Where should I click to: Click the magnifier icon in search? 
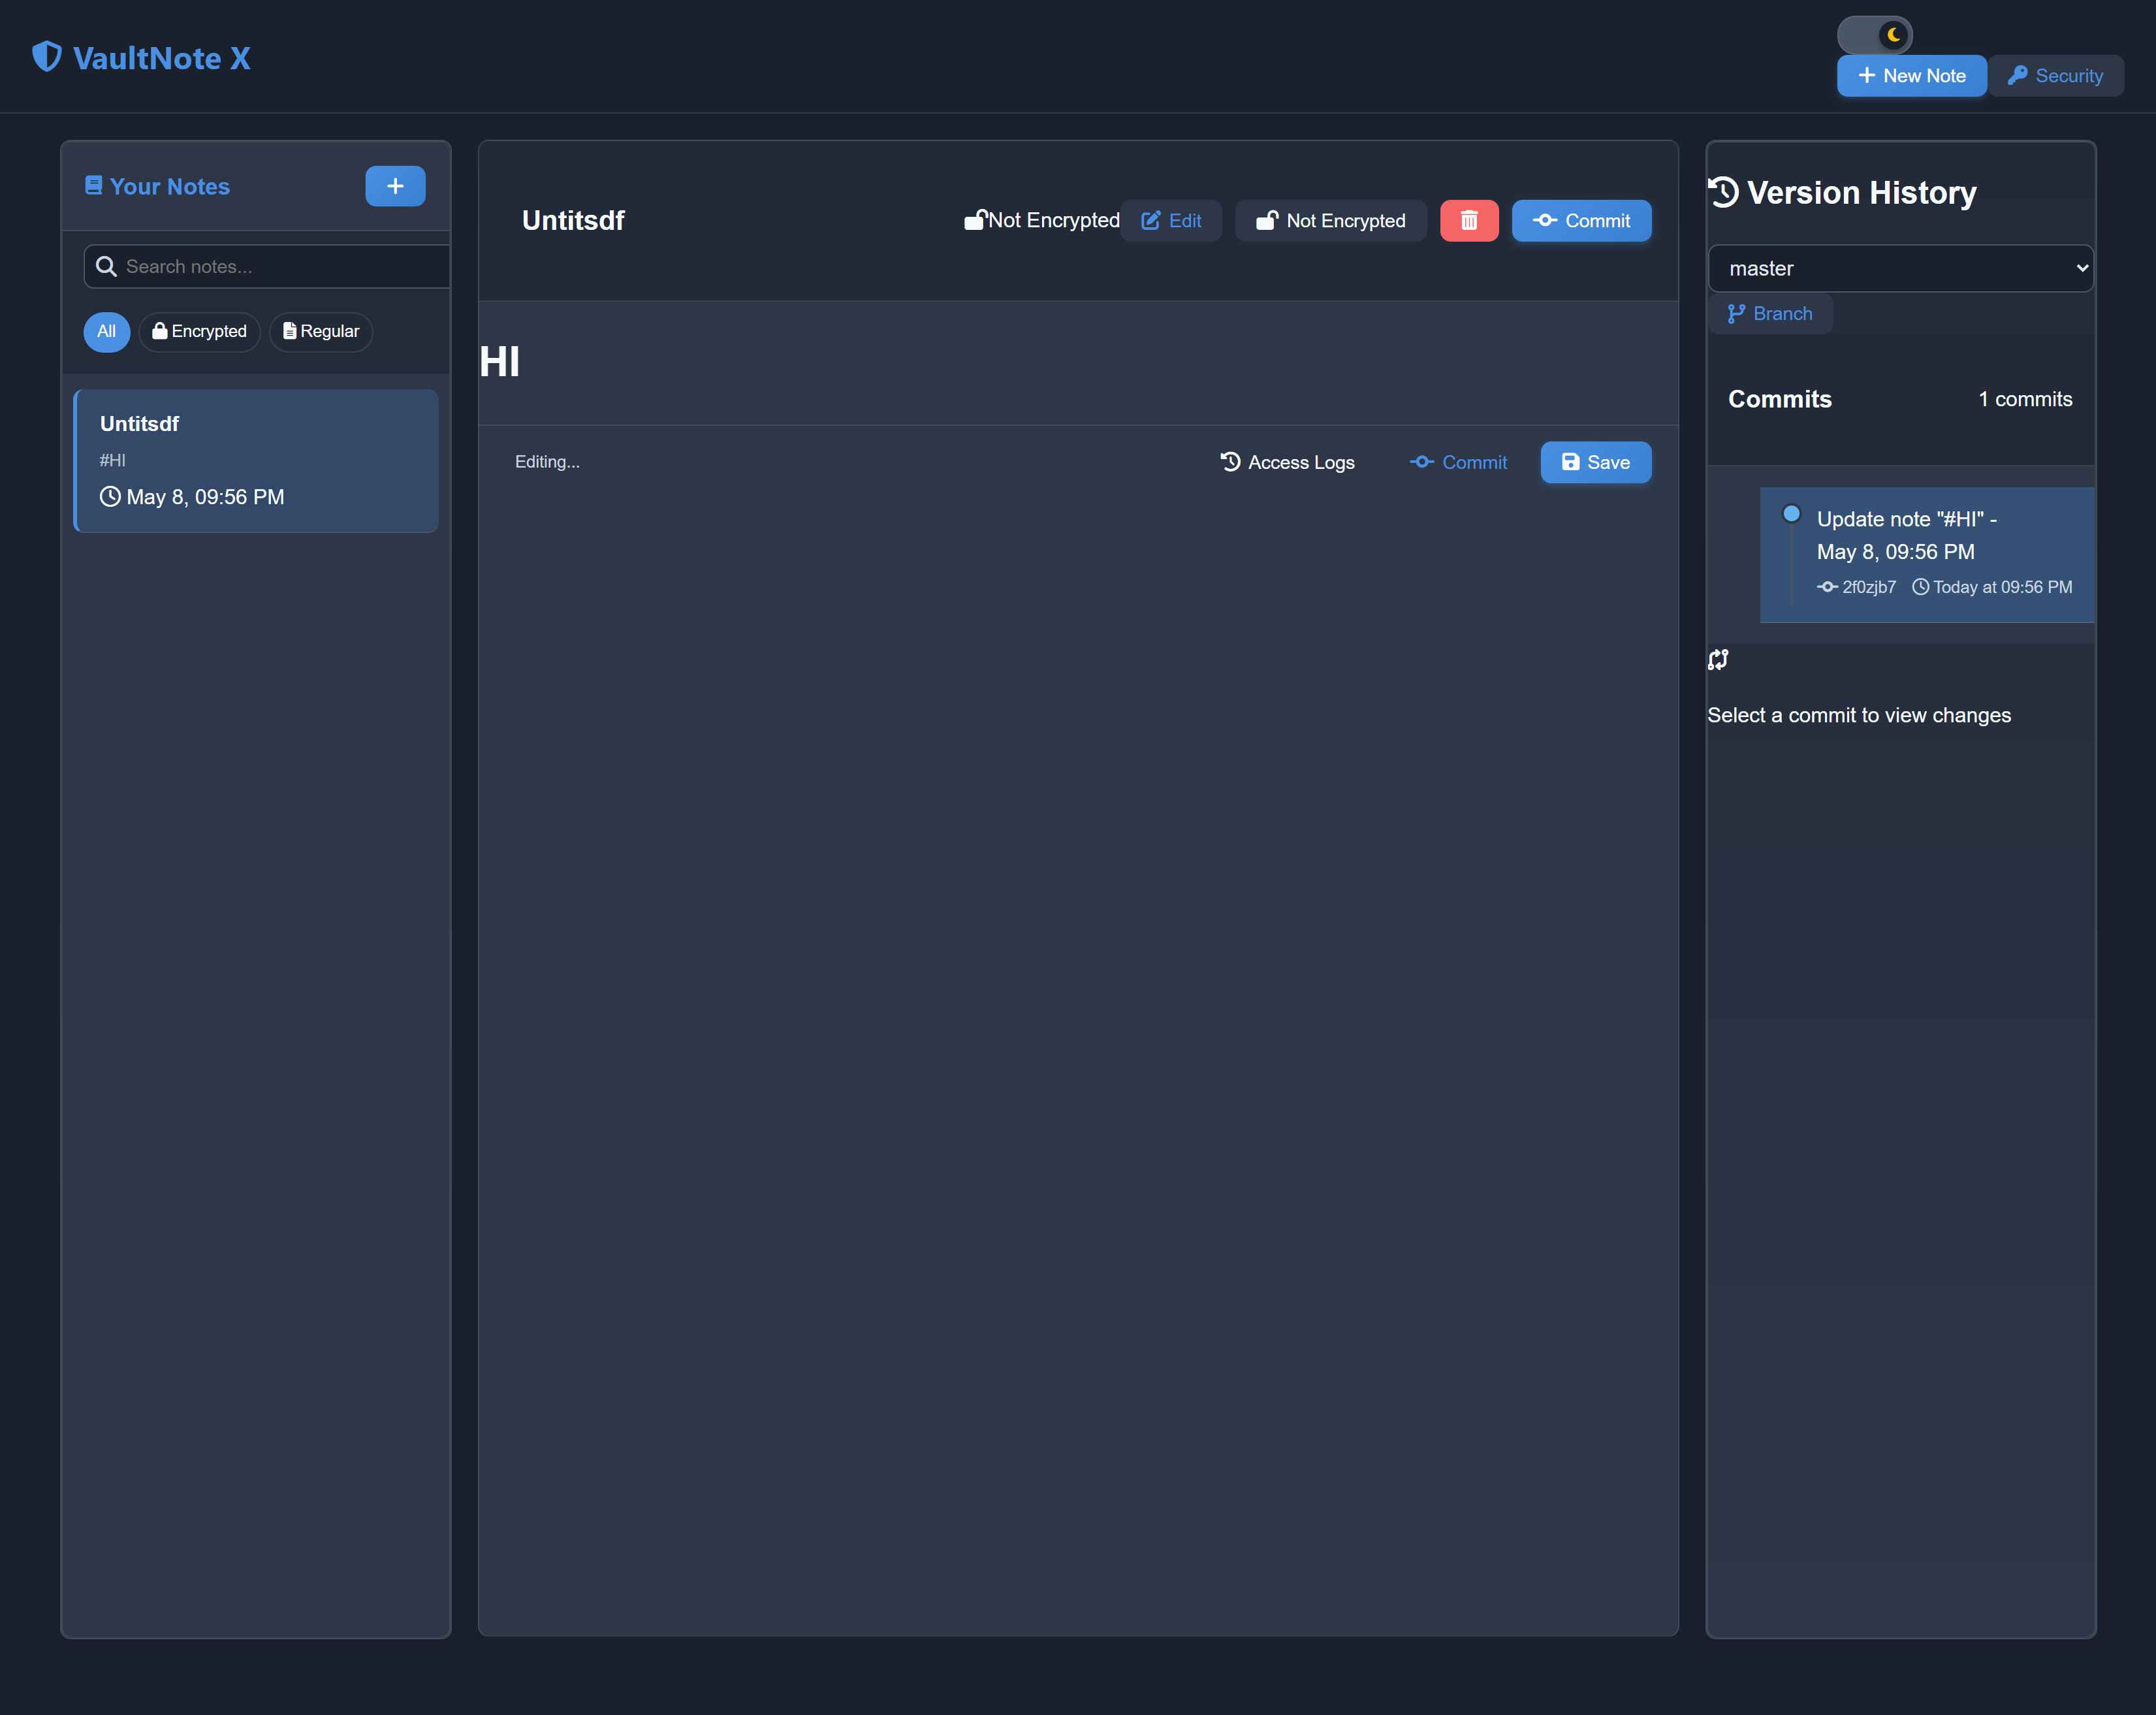[106, 267]
